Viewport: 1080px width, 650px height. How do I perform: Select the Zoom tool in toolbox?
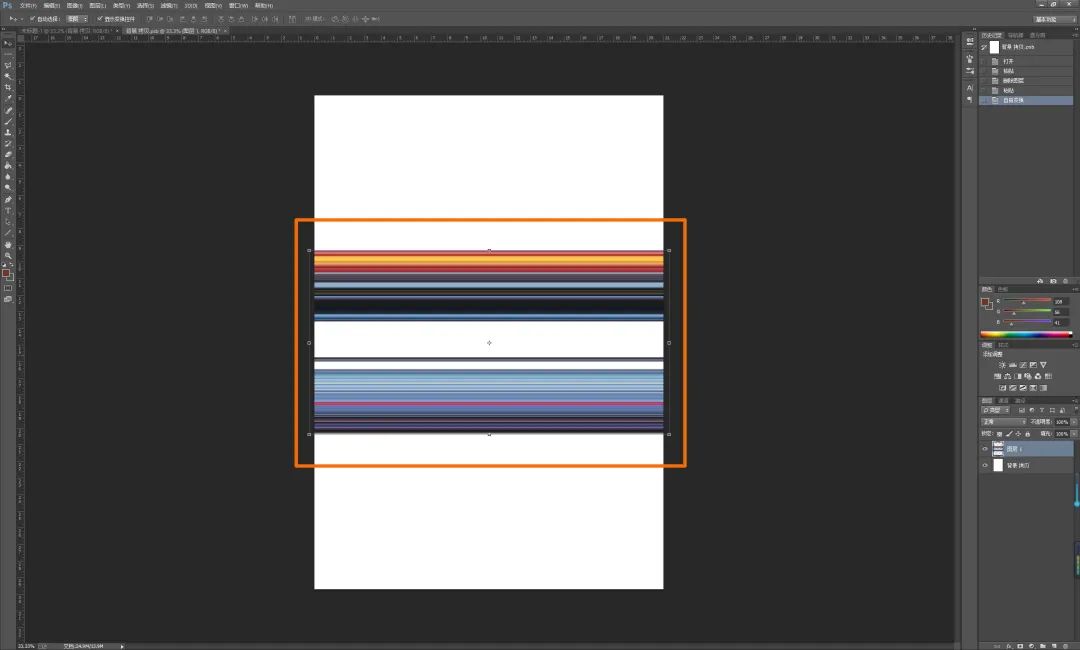(8, 255)
